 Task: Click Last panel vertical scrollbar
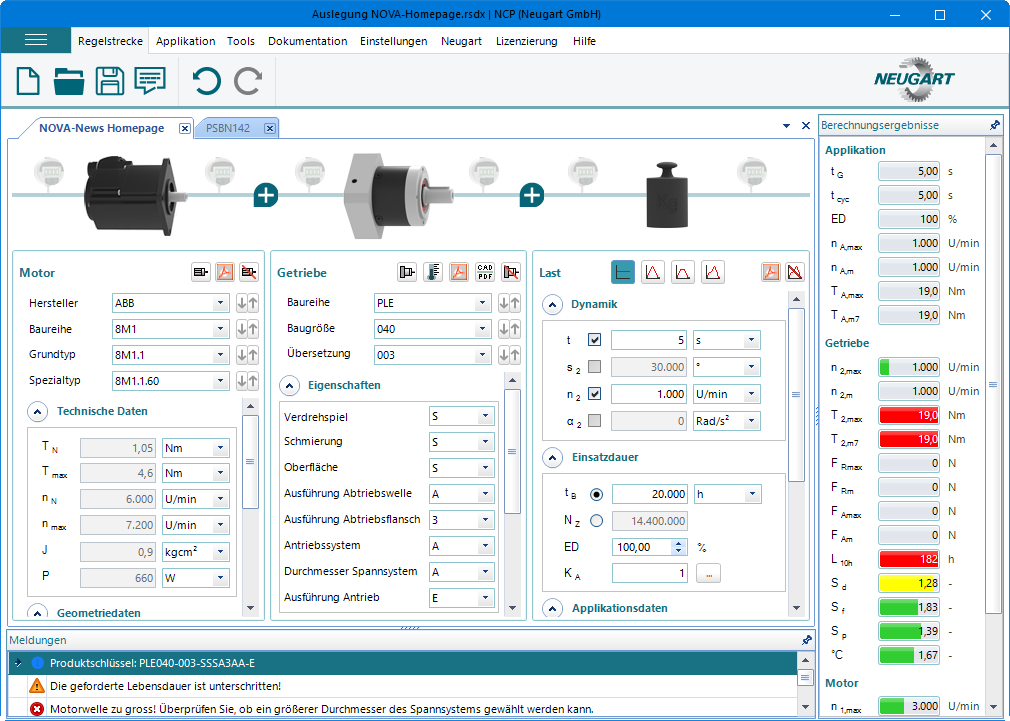(x=797, y=394)
